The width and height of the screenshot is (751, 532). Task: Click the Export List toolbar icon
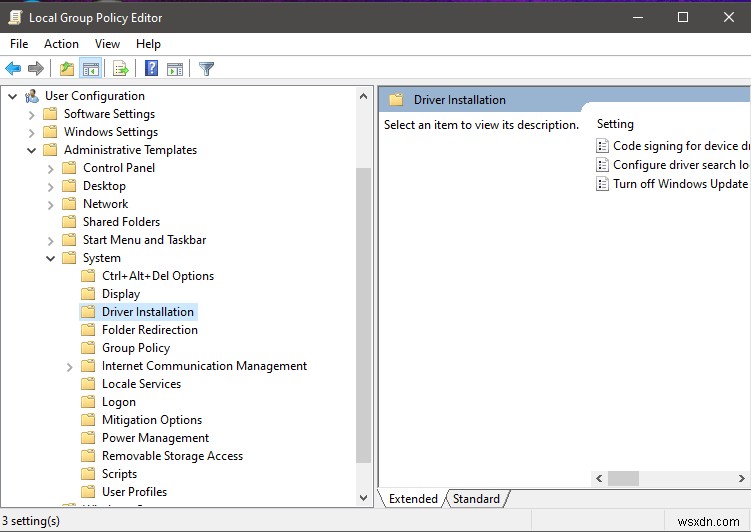click(121, 69)
